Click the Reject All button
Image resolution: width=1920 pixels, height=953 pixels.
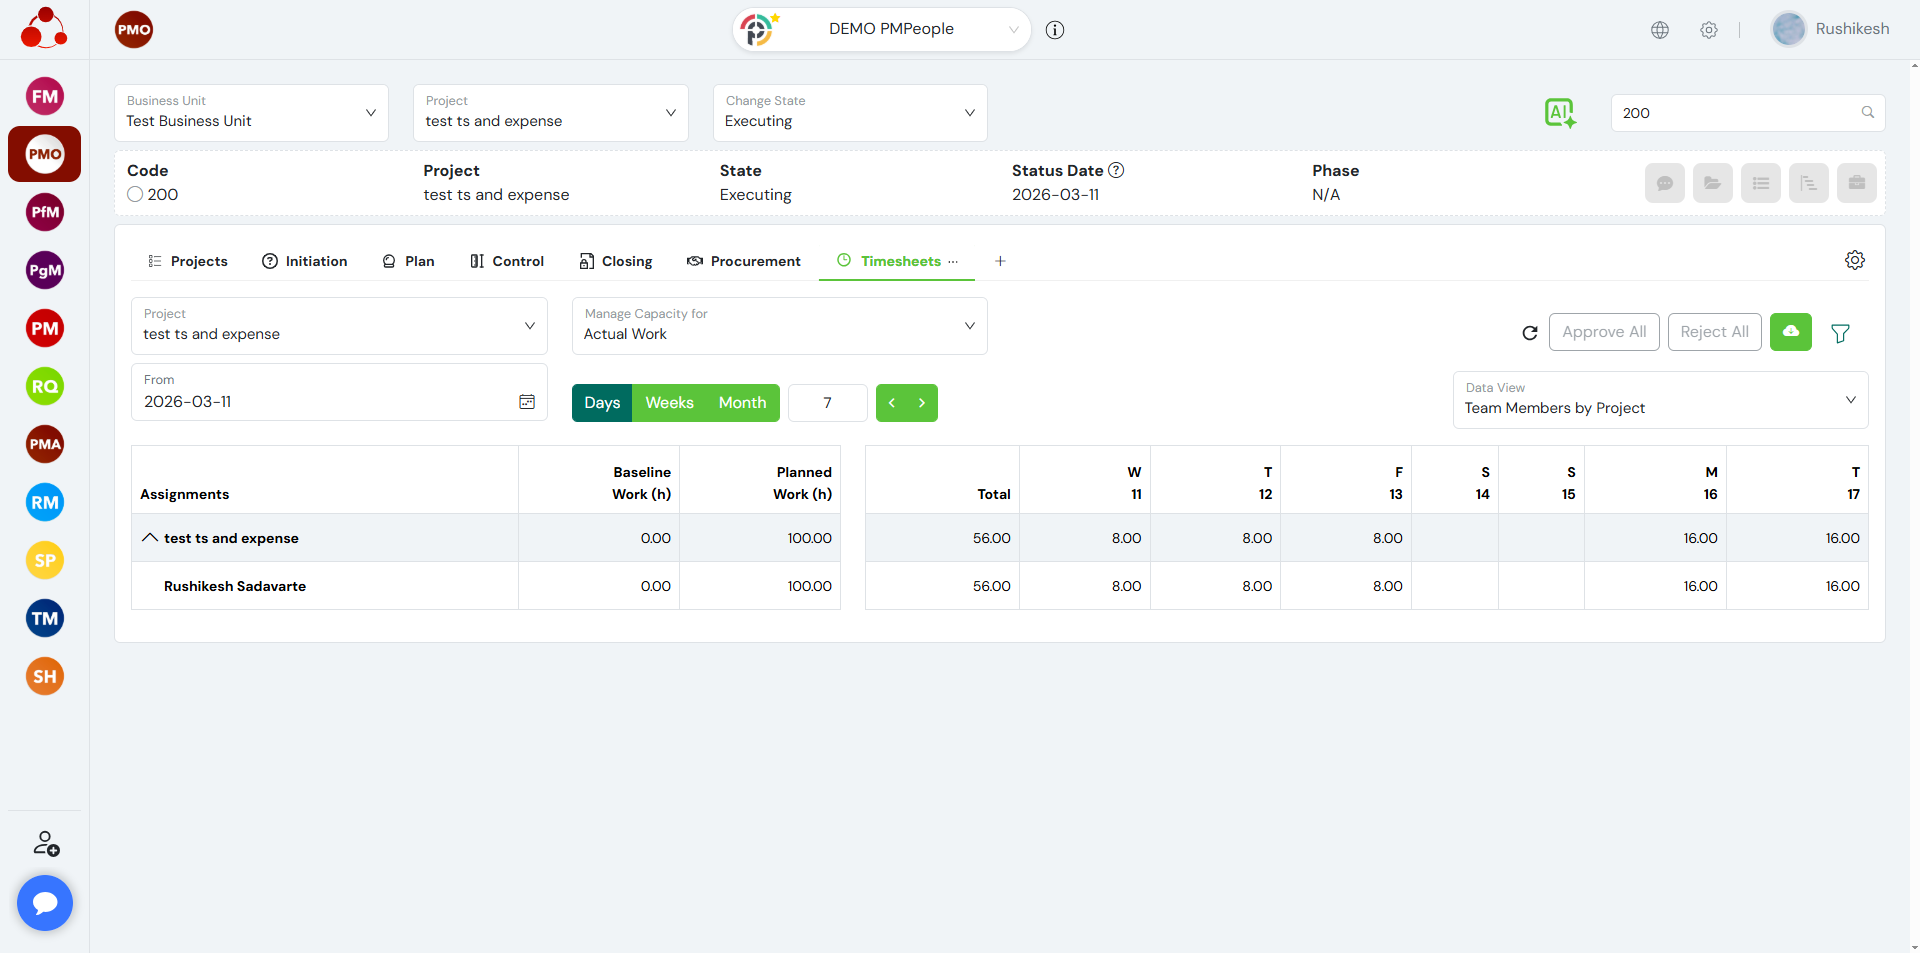(1714, 332)
